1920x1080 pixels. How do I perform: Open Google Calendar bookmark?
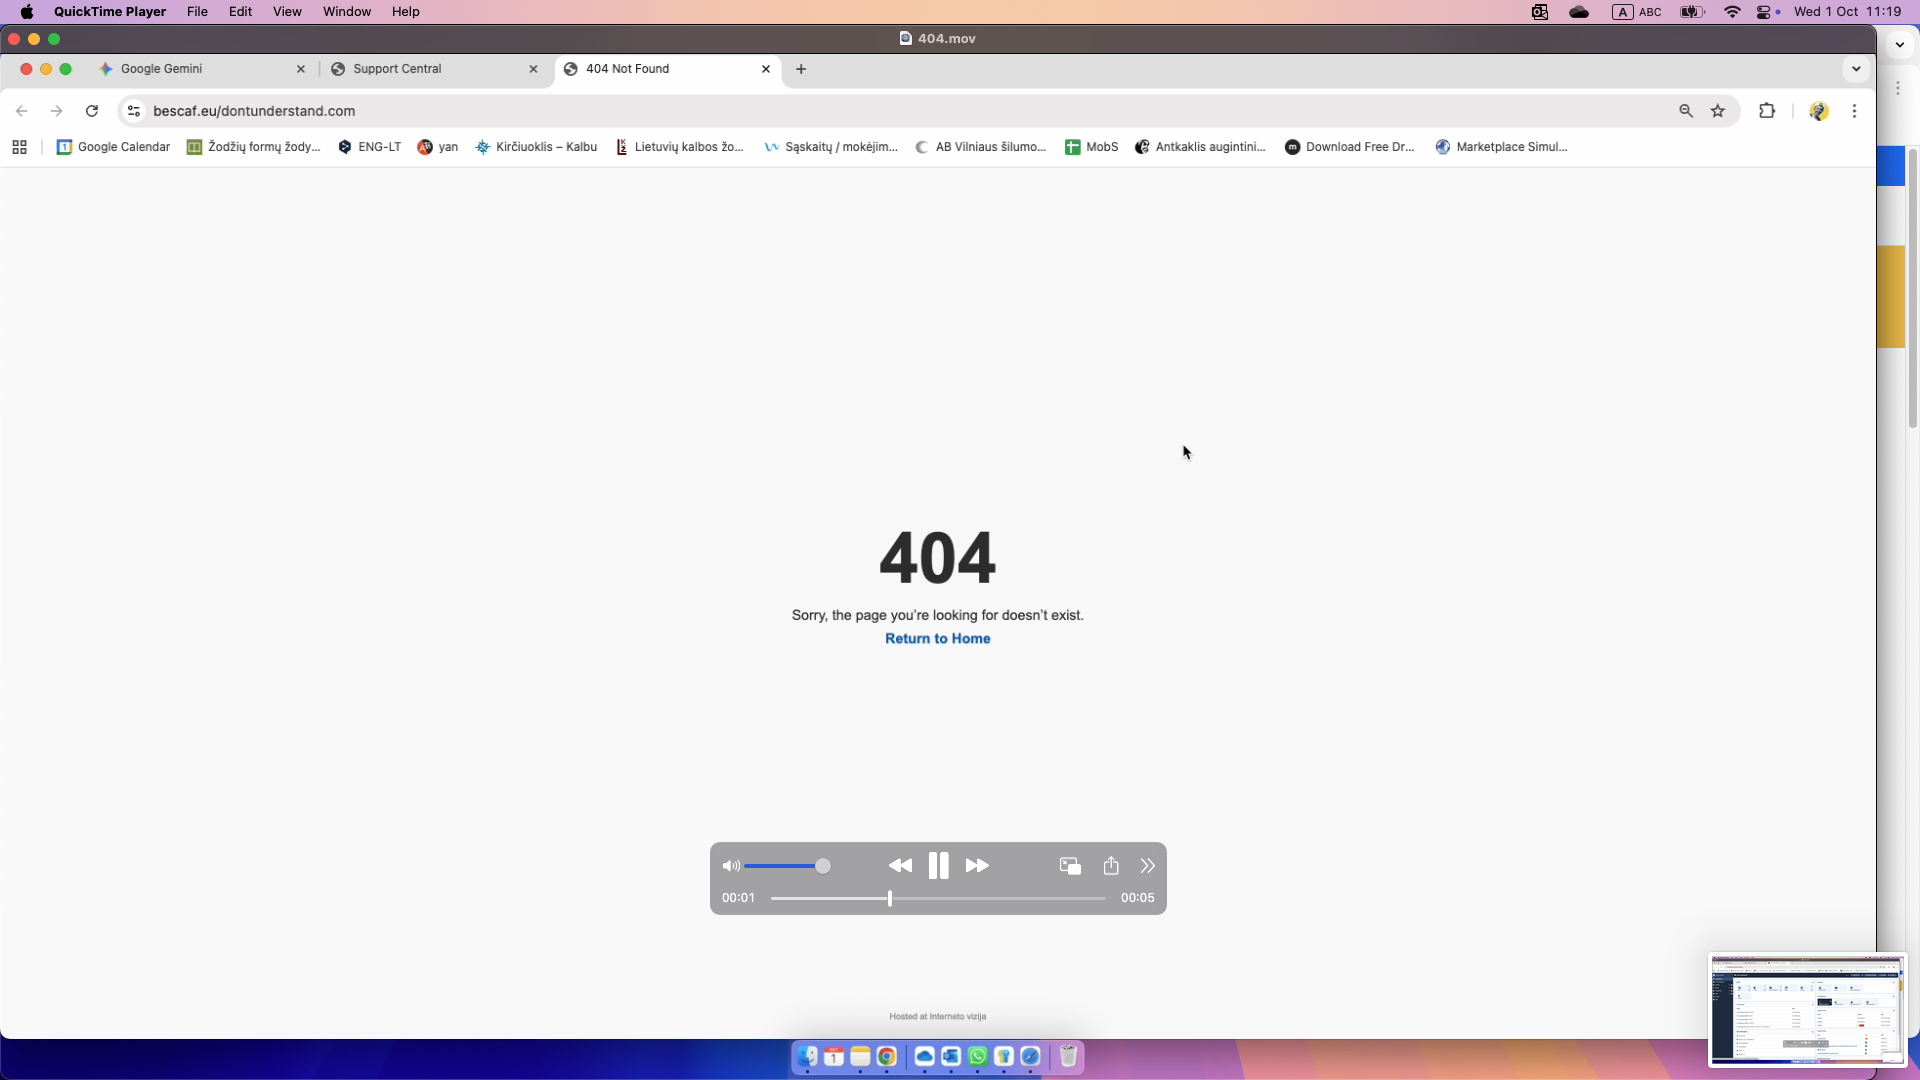[113, 147]
